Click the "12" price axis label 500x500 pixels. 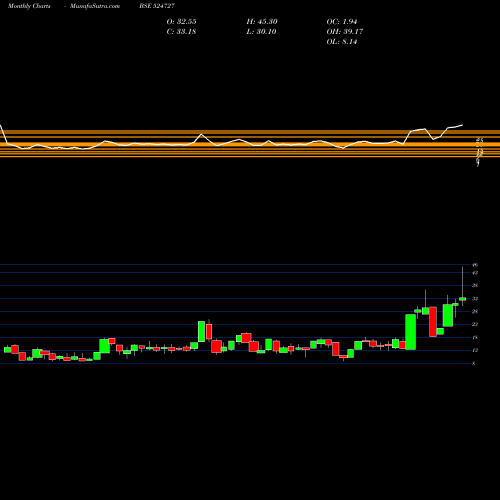tap(475, 350)
